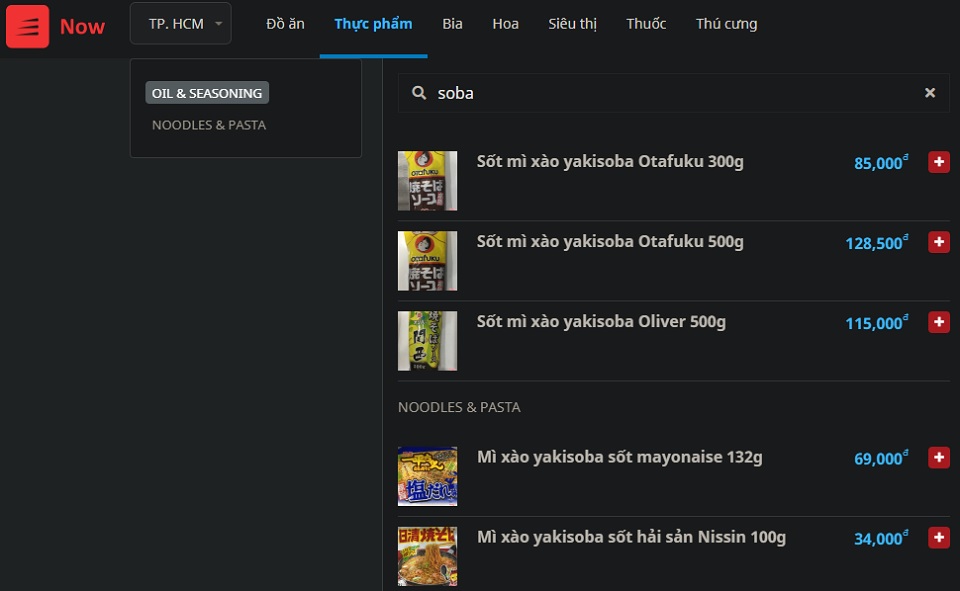This screenshot has height=591, width=960.
Task: Open Nissin seafood yakisoba thumbnail
Action: [427, 556]
